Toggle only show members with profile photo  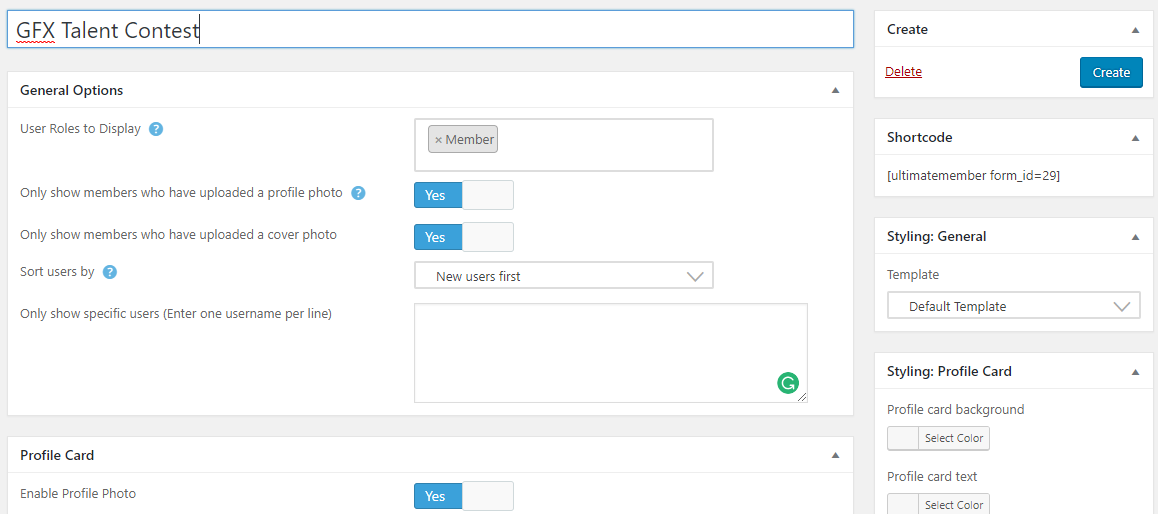click(x=463, y=195)
